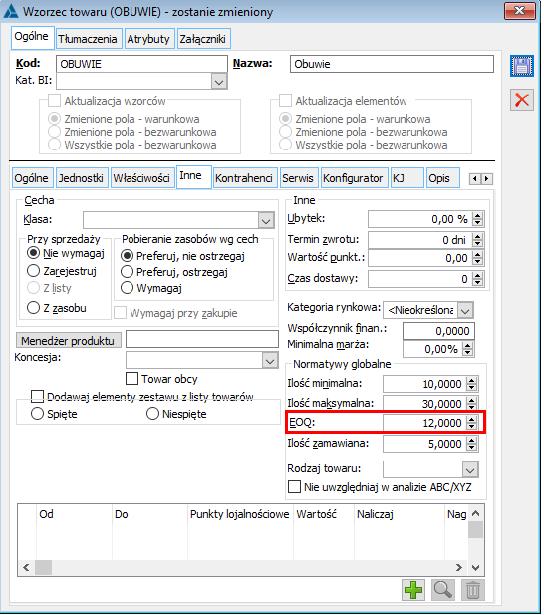Check Nie uwzględniaj w analizie ABC/XYZ
544x615 pixels.
click(x=294, y=487)
